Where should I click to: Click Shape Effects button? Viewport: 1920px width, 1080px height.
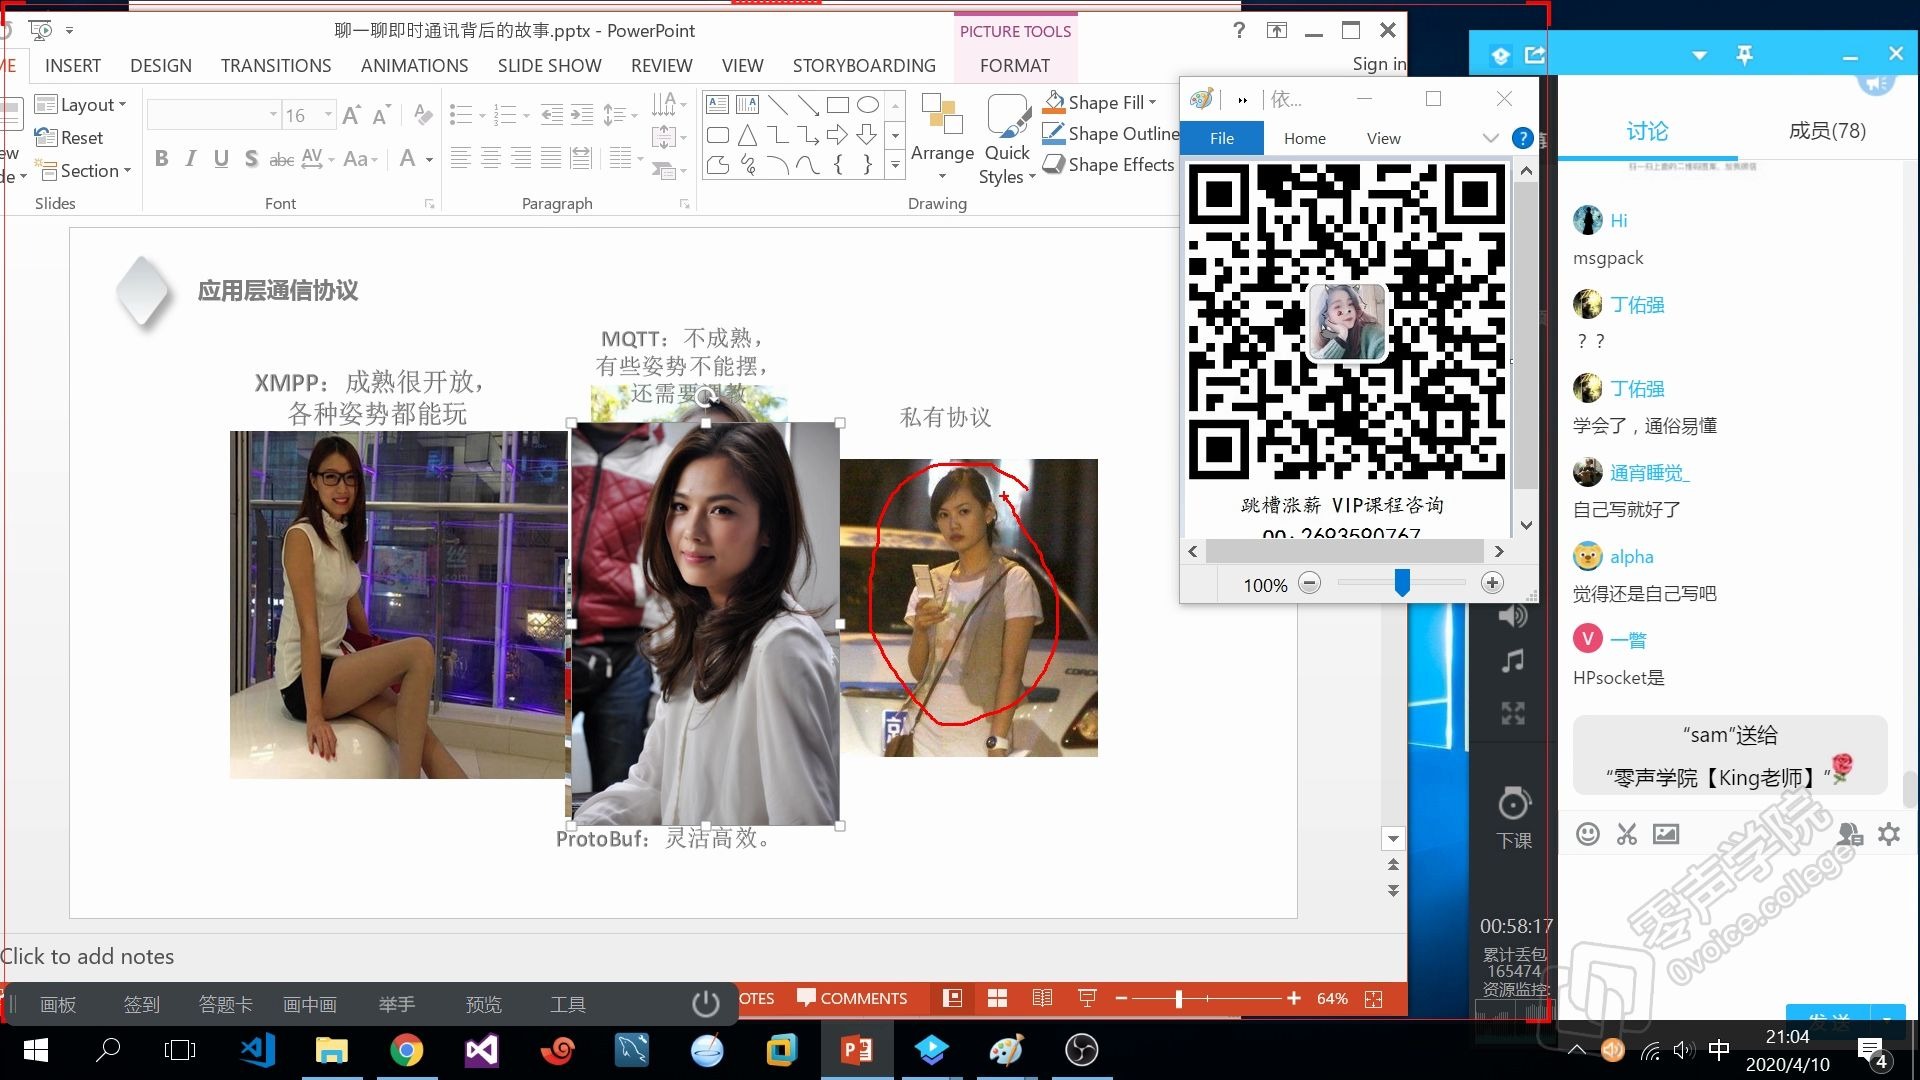(1109, 164)
